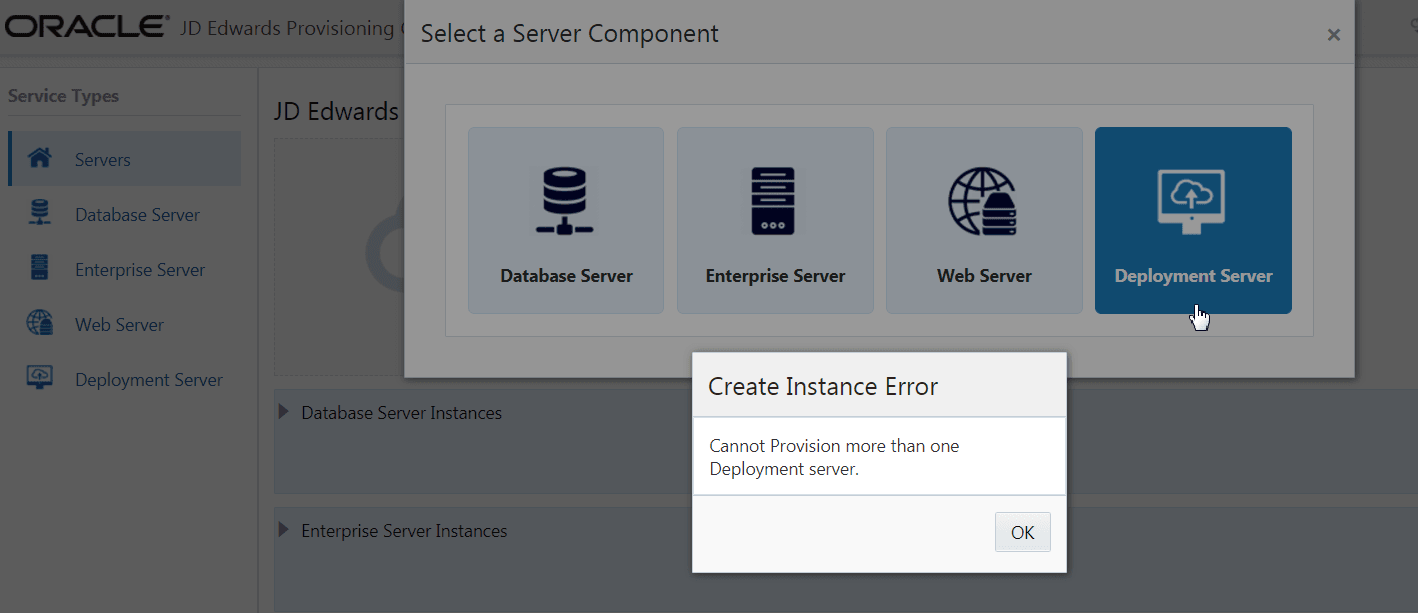Close the Select a Server Component dialog
This screenshot has height=613, width=1418.
coord(1333,33)
